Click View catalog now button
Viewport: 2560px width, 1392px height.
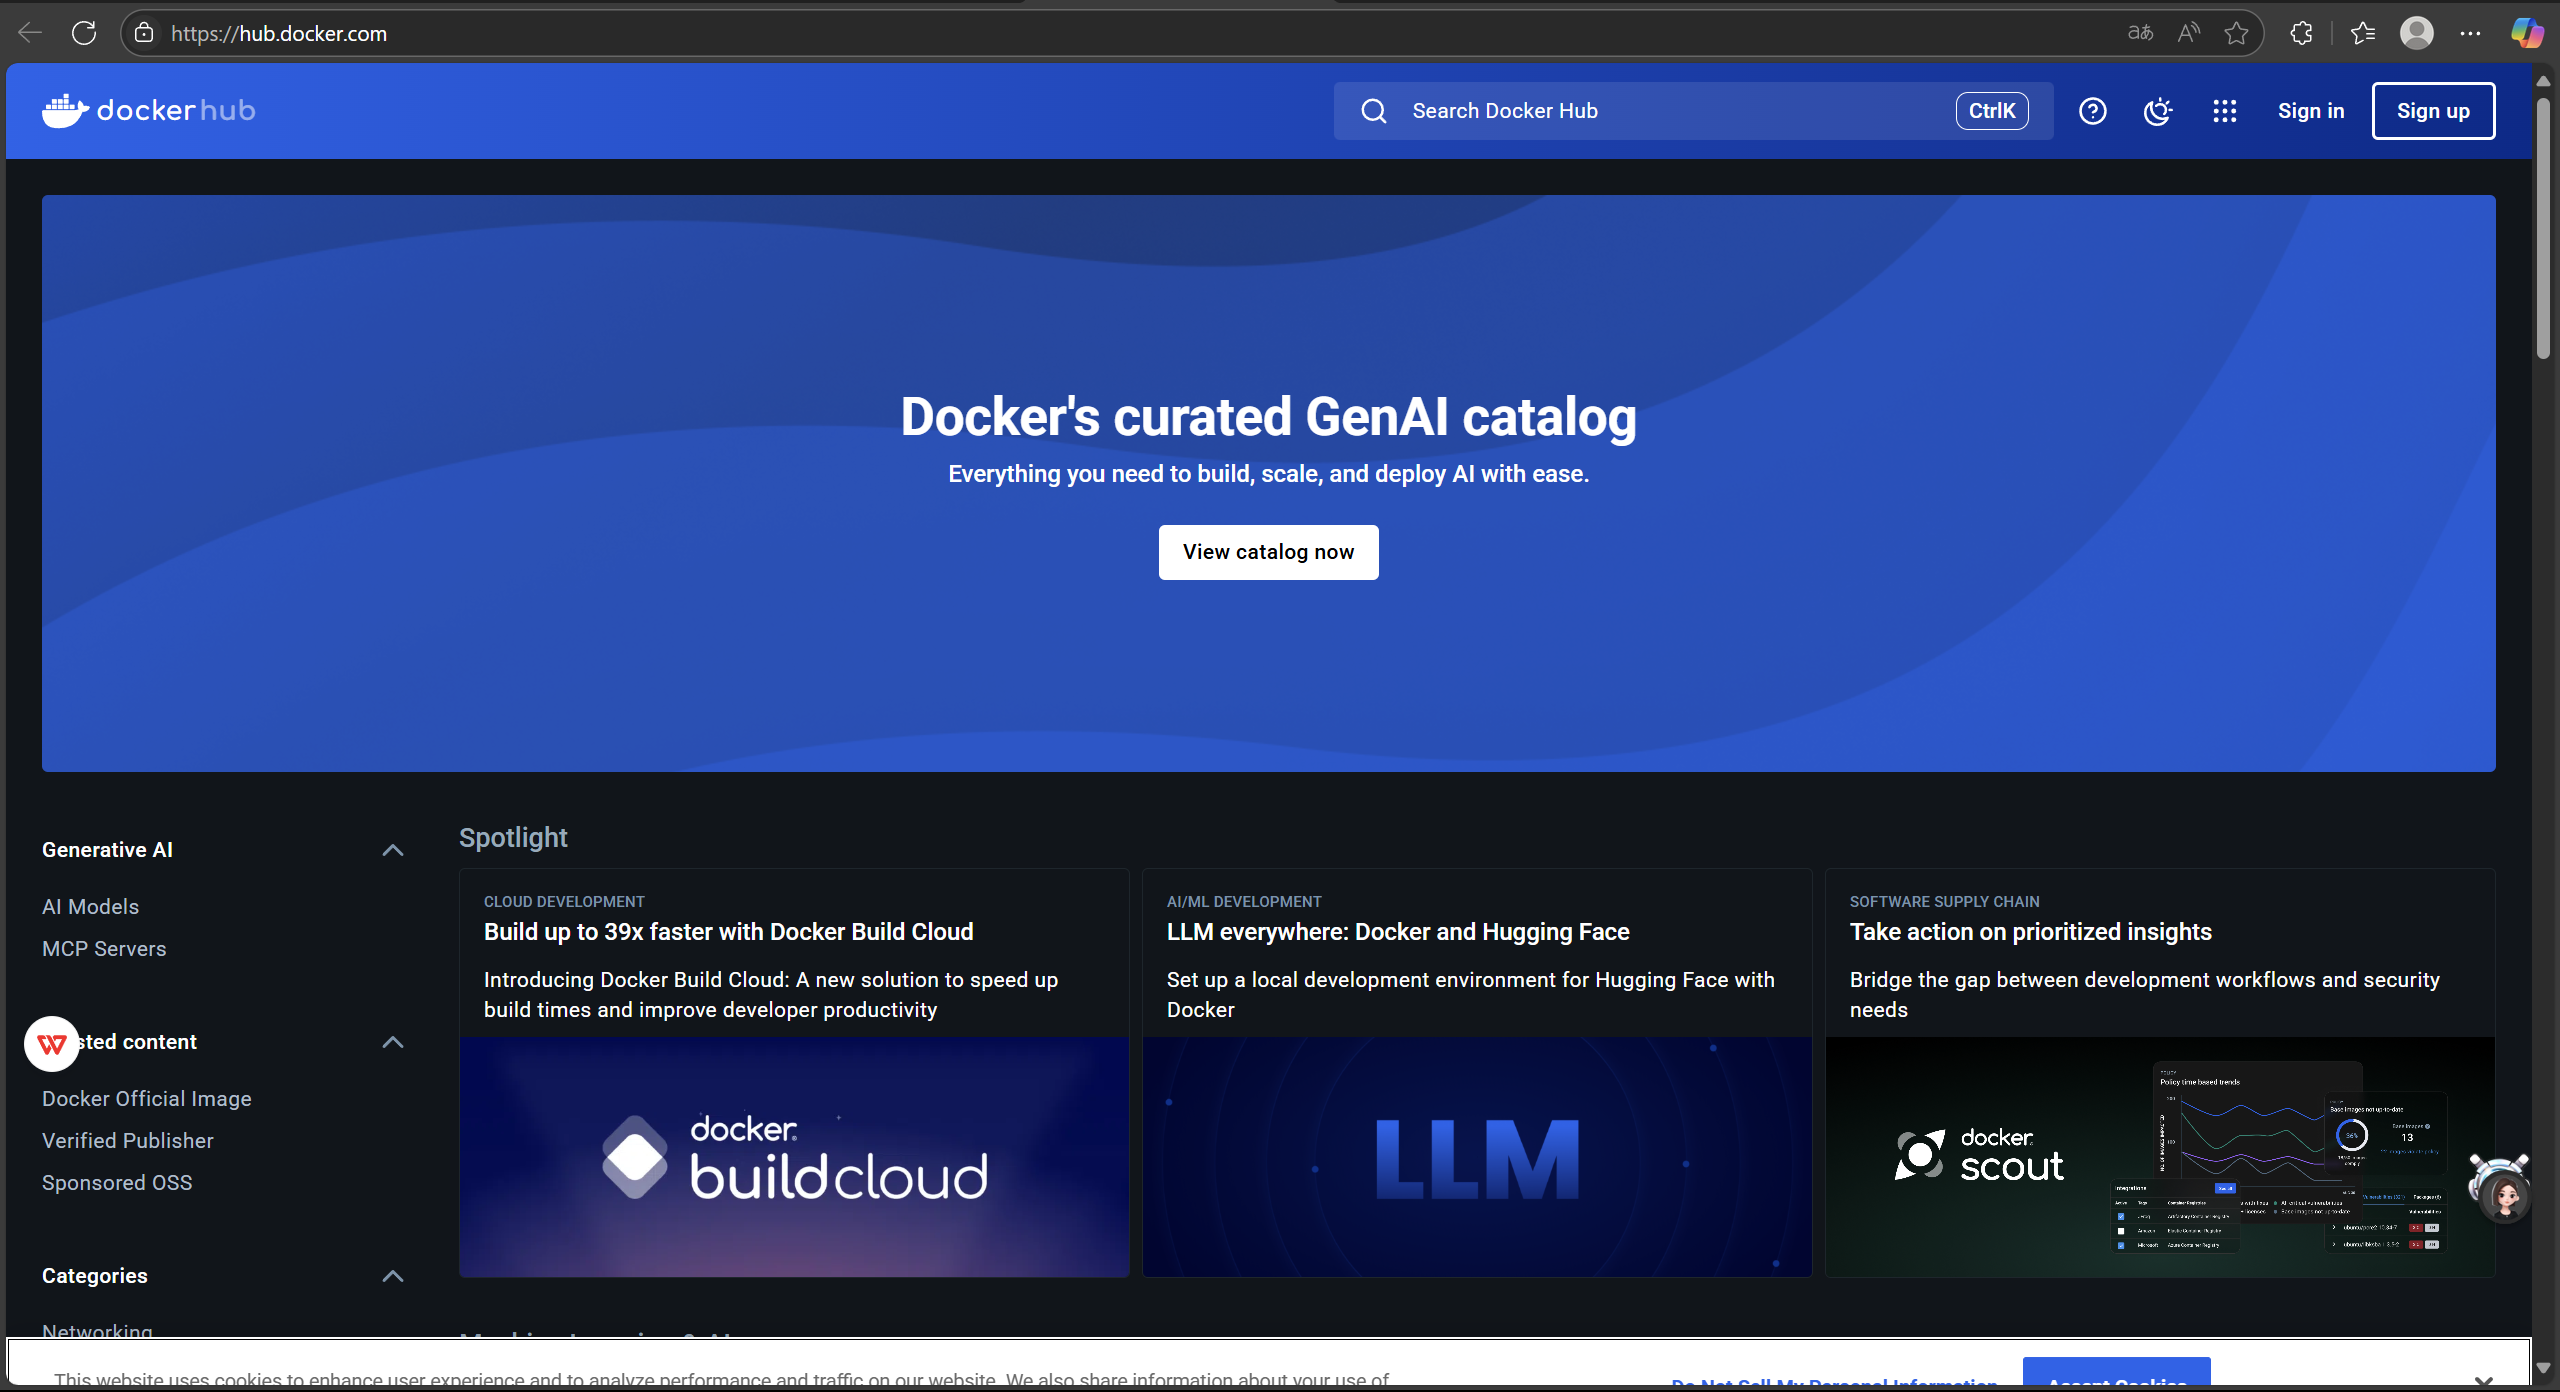[x=1268, y=552]
